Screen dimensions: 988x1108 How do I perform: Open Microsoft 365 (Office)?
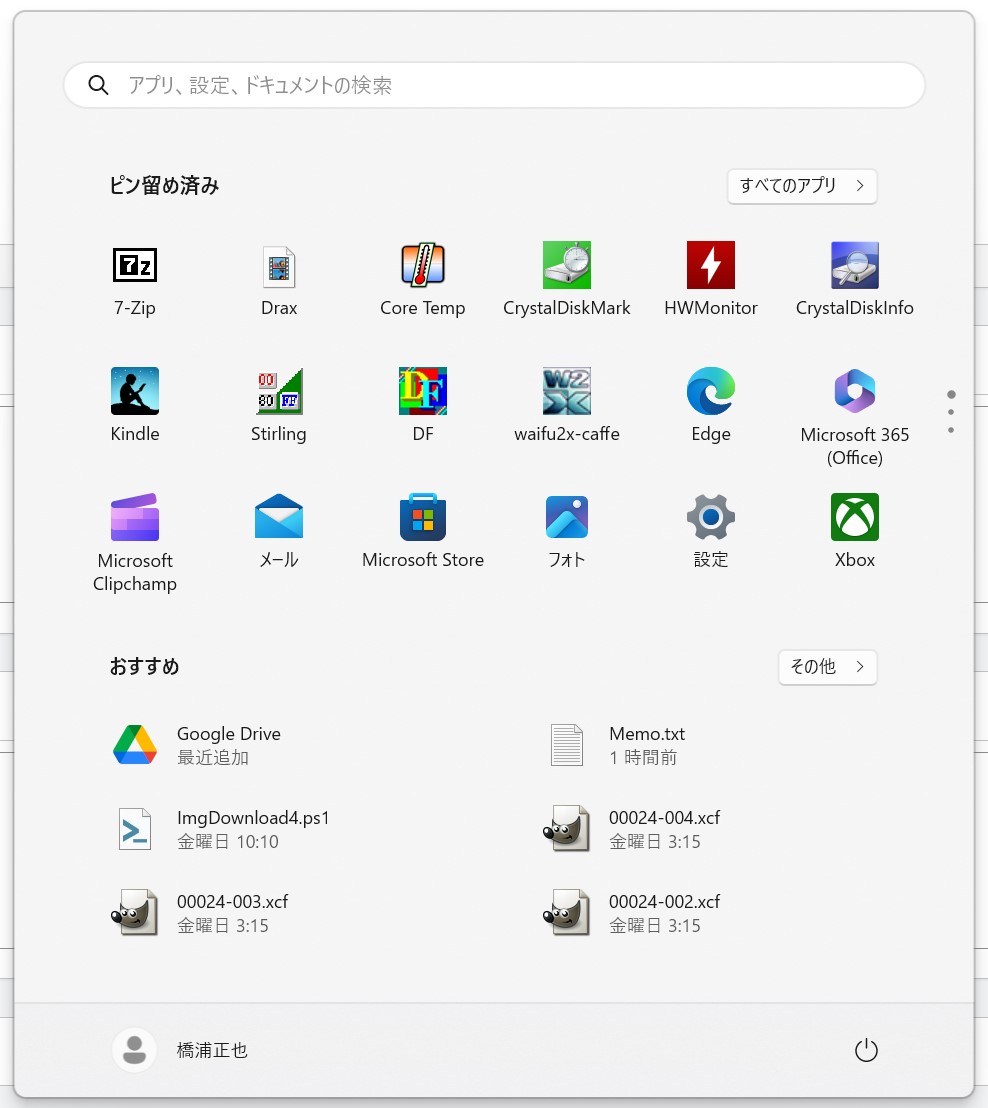[x=855, y=417]
